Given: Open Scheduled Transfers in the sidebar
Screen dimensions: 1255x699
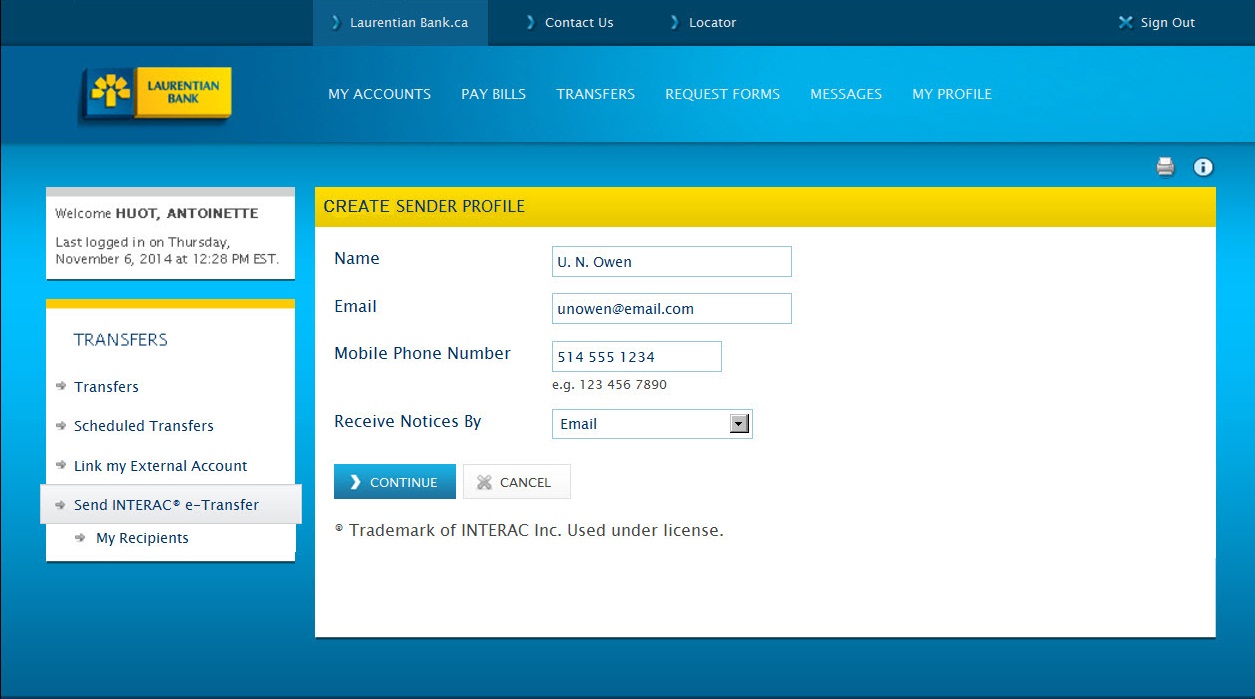Looking at the screenshot, I should coord(144,426).
